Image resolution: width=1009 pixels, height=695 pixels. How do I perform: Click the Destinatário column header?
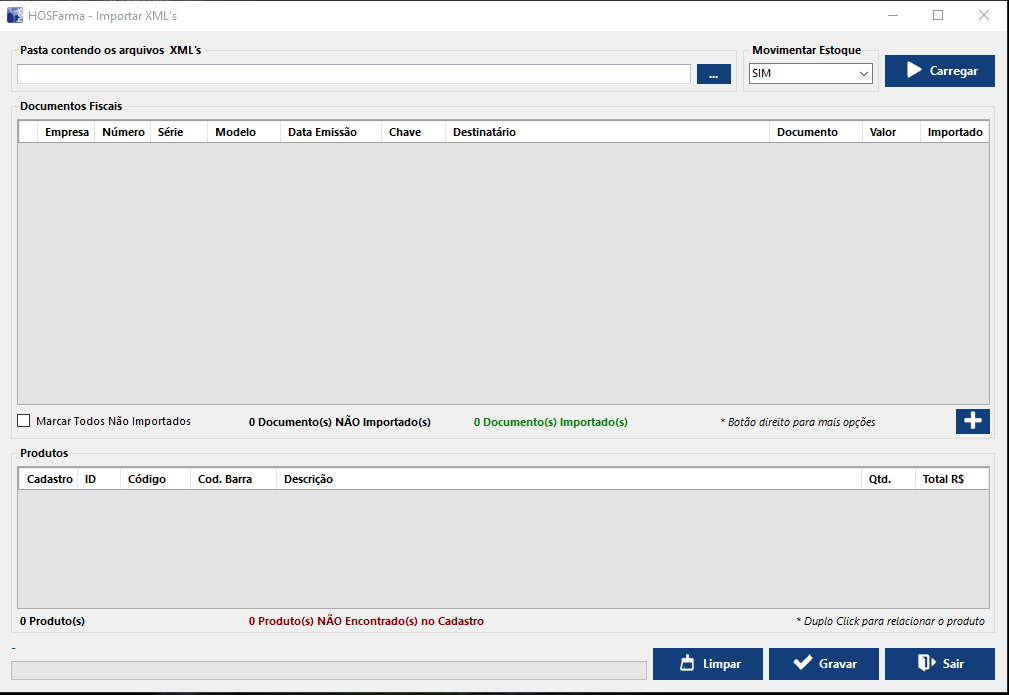pyautogui.click(x=484, y=132)
